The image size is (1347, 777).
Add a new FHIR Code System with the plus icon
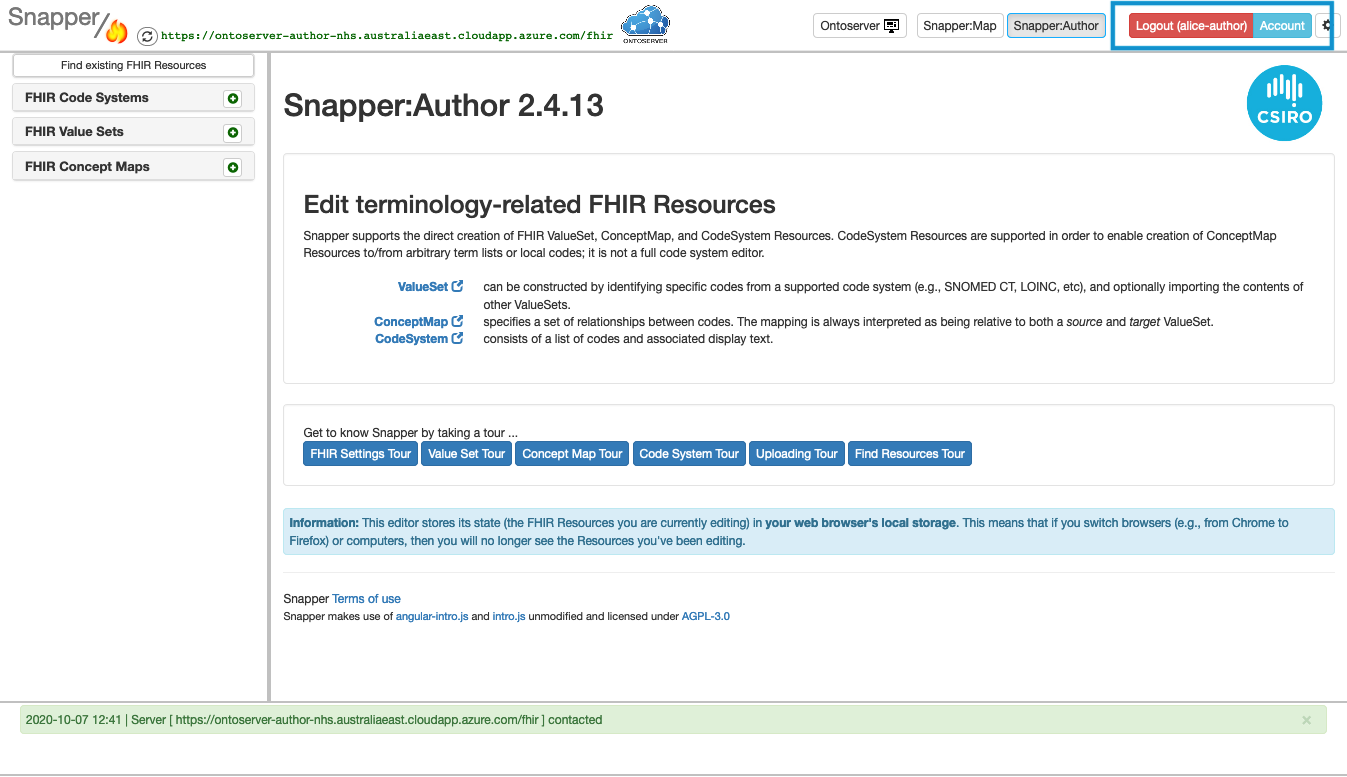(x=233, y=97)
